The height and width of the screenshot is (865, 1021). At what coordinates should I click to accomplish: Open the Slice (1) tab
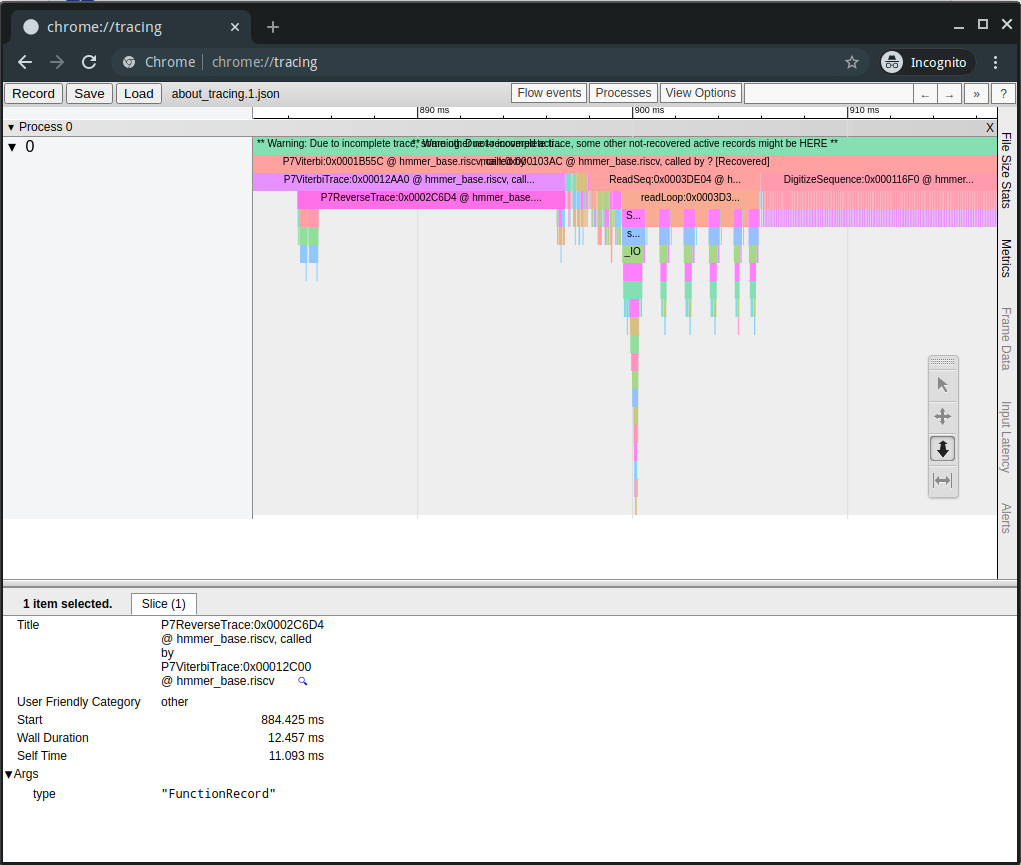tap(164, 604)
